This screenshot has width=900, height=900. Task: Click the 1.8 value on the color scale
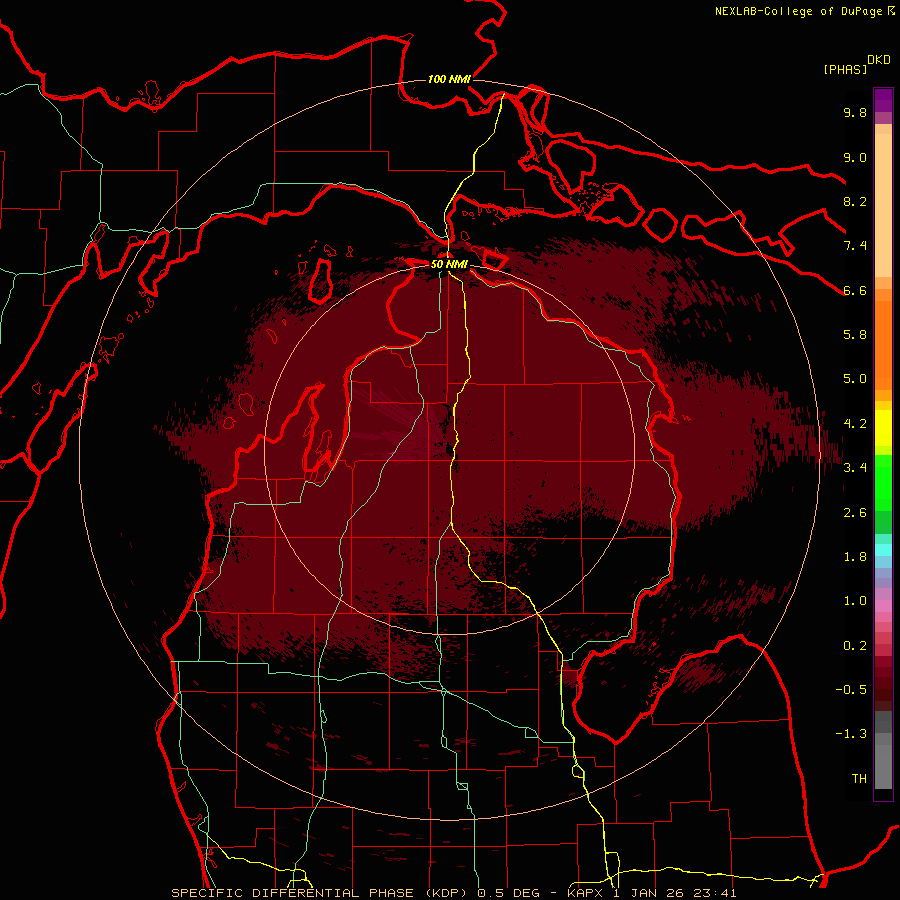855,557
